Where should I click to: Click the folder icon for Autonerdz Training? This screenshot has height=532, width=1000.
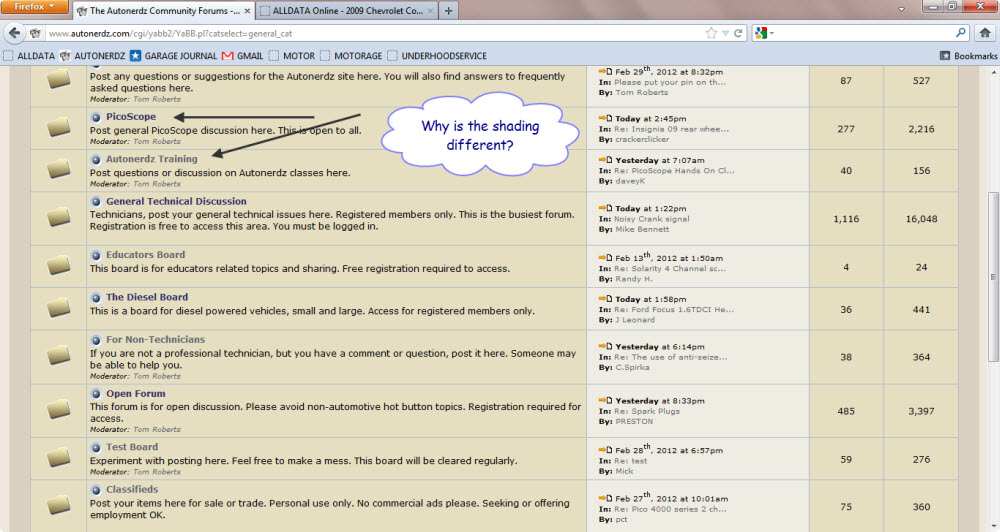point(58,168)
